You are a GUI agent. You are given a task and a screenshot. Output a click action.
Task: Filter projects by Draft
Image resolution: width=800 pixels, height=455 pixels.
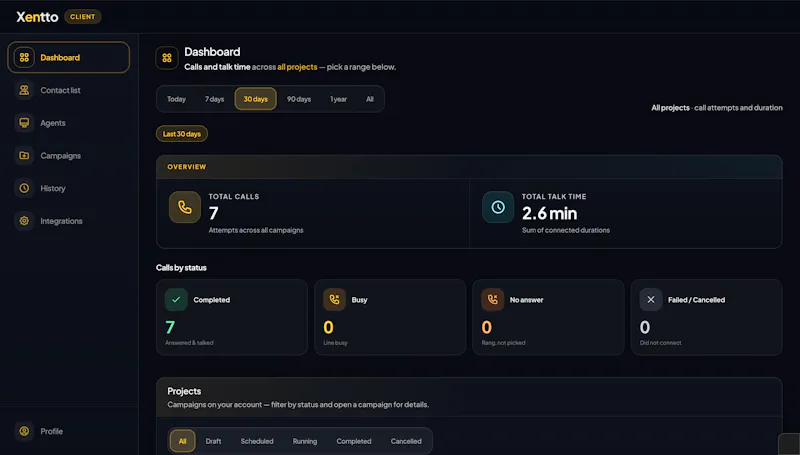pyautogui.click(x=213, y=441)
